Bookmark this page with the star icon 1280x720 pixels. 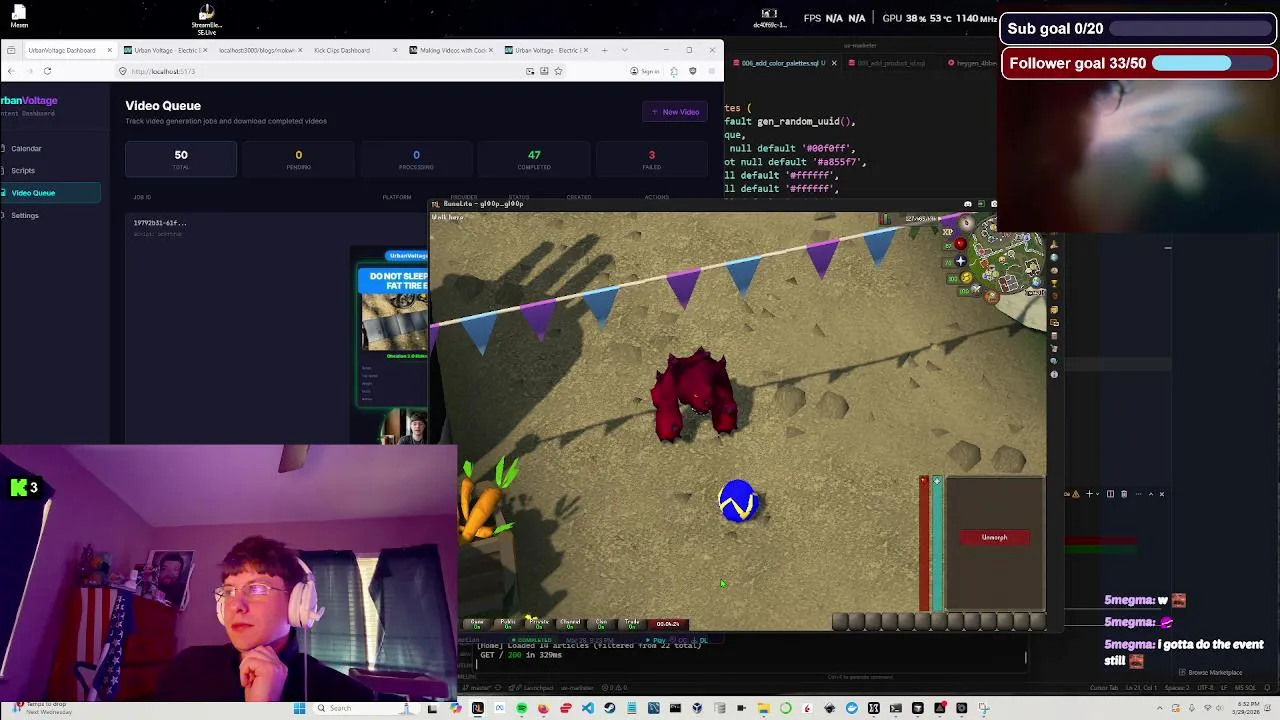pos(558,71)
